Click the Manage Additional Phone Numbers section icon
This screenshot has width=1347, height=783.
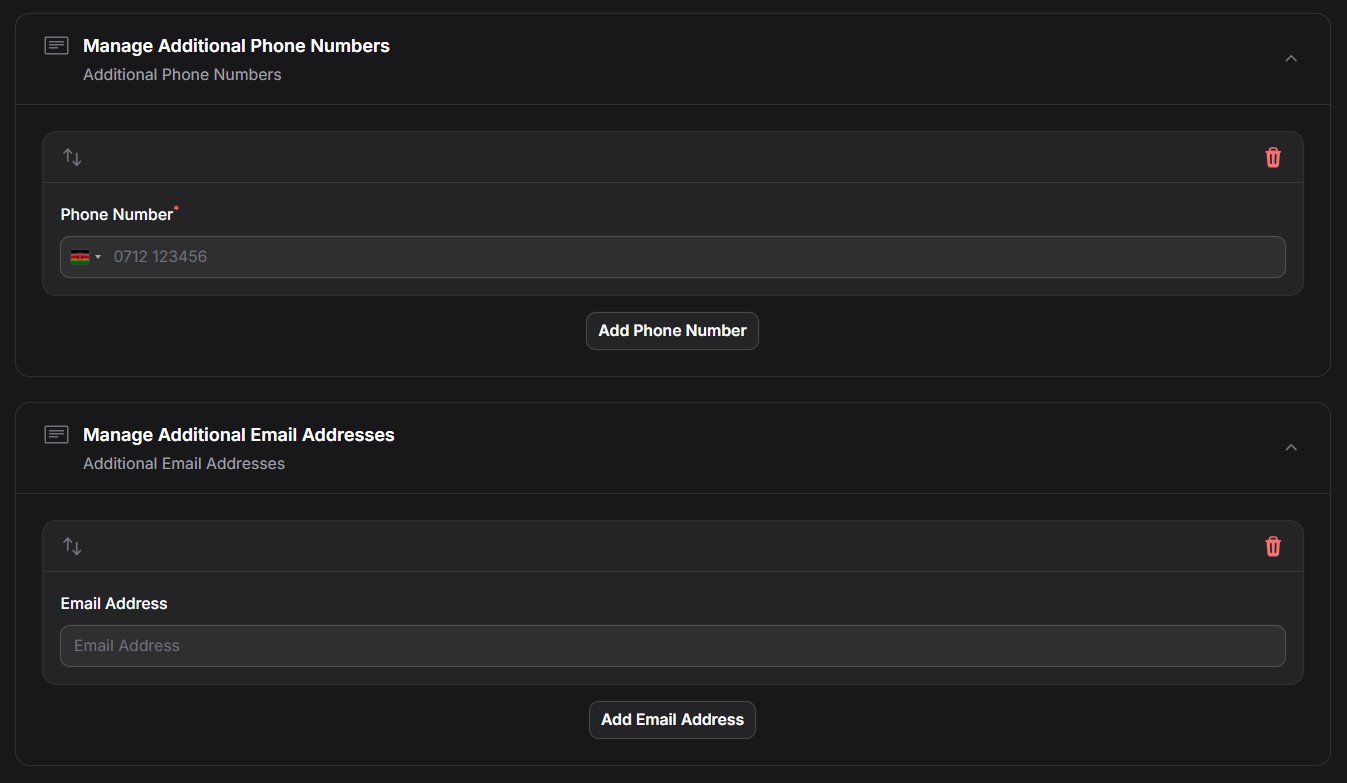coord(57,46)
